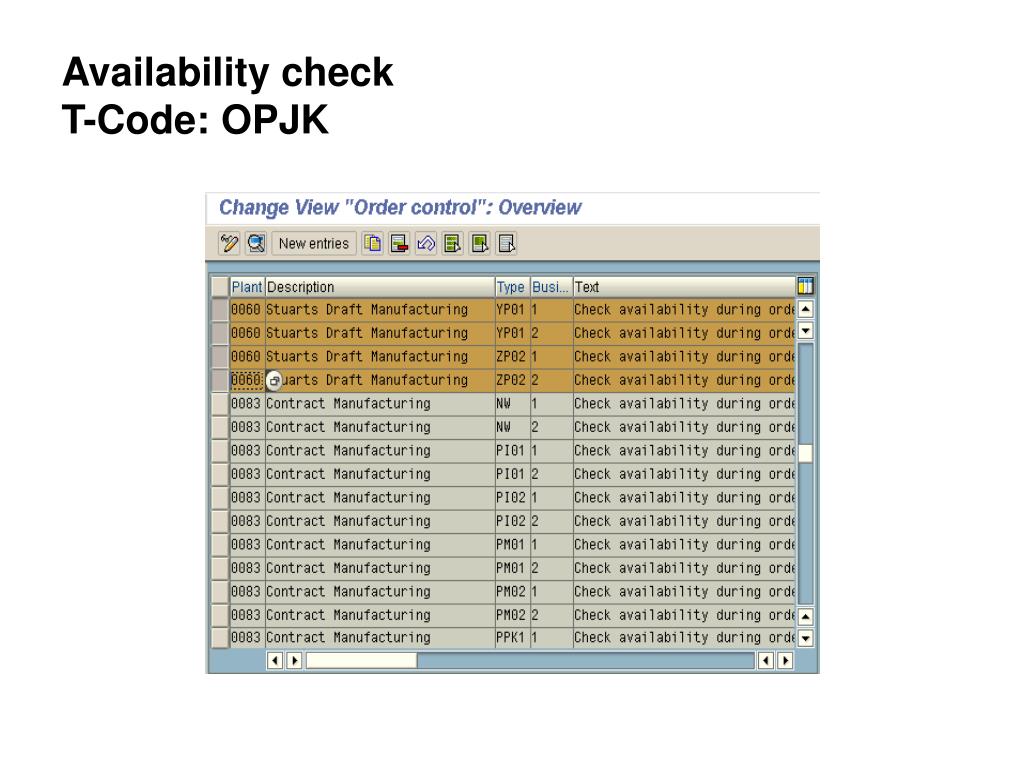Click the NW Type cell in Busi 1 row
This screenshot has height=768, width=1024.
point(512,404)
